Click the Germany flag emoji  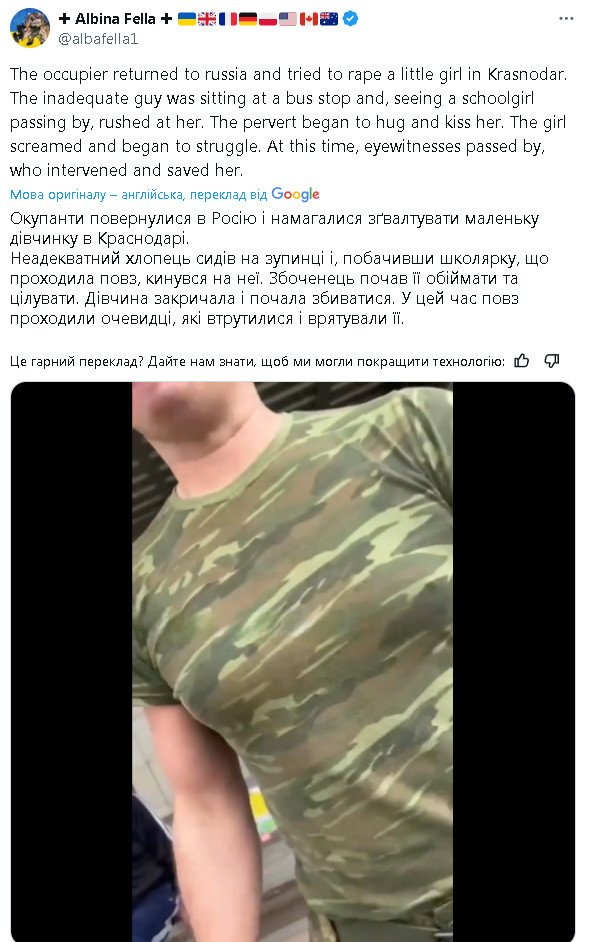point(248,19)
